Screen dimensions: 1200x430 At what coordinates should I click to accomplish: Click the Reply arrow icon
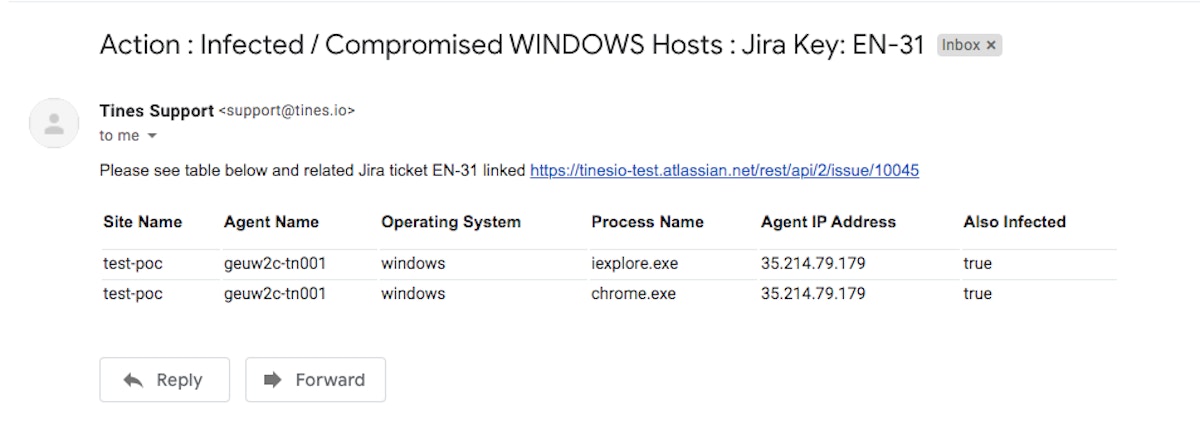point(133,380)
